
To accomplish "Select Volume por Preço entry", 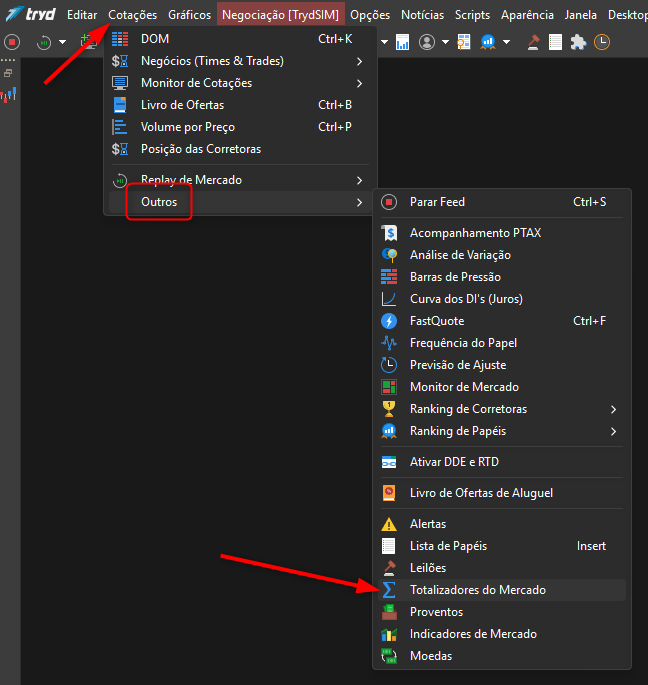I will pos(240,127).
